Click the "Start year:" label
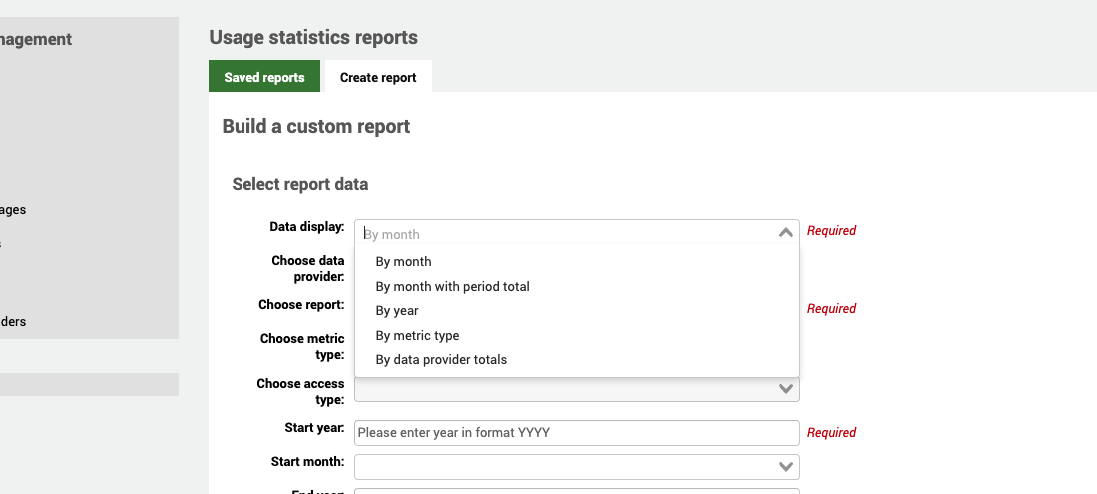The image size is (1097, 494). click(314, 428)
